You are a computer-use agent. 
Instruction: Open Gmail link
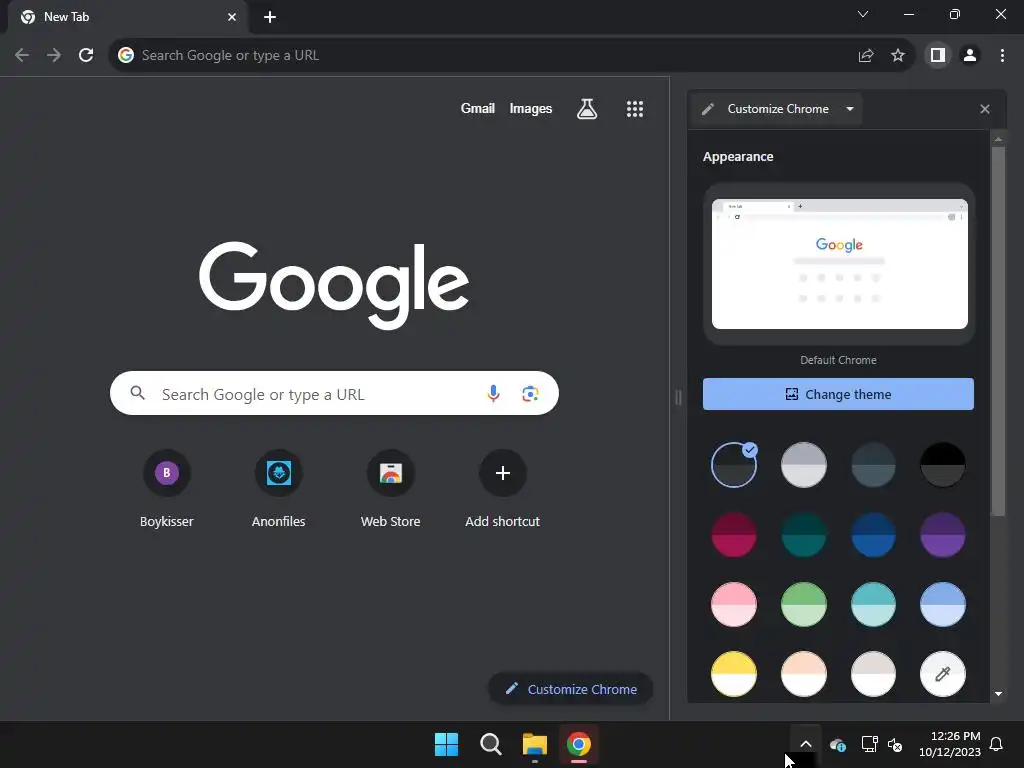click(478, 108)
